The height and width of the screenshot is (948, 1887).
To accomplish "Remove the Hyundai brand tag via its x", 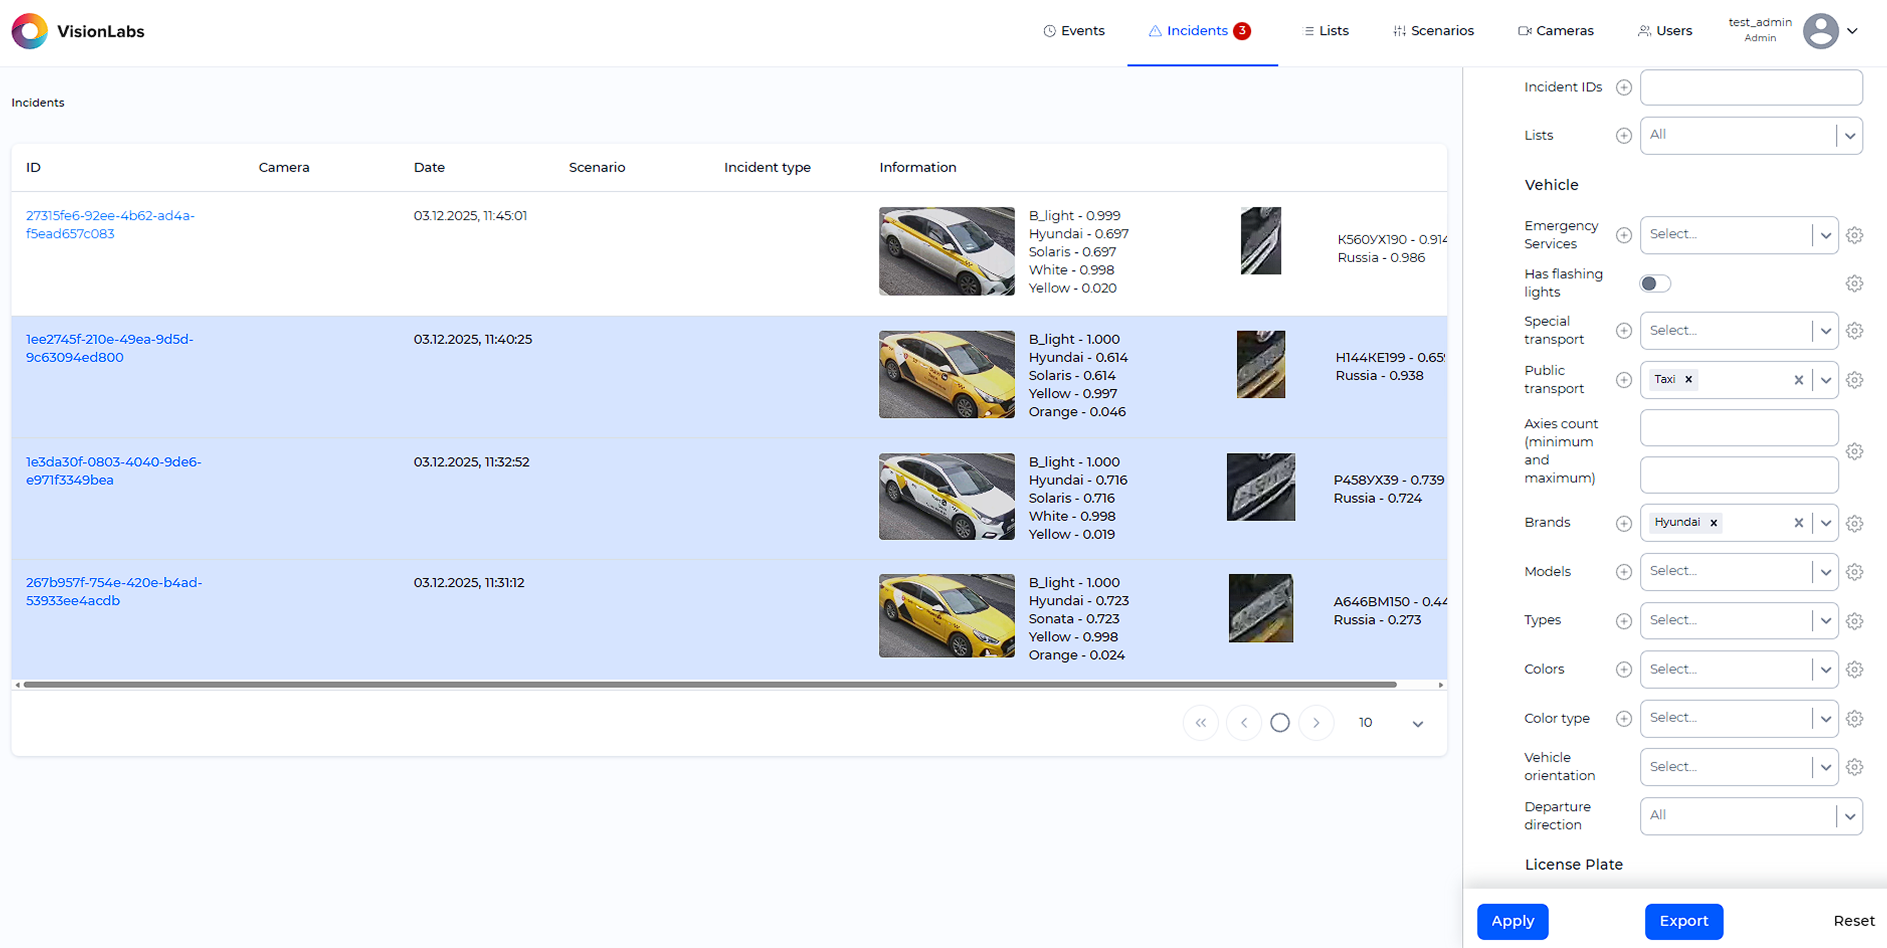I will [1714, 522].
